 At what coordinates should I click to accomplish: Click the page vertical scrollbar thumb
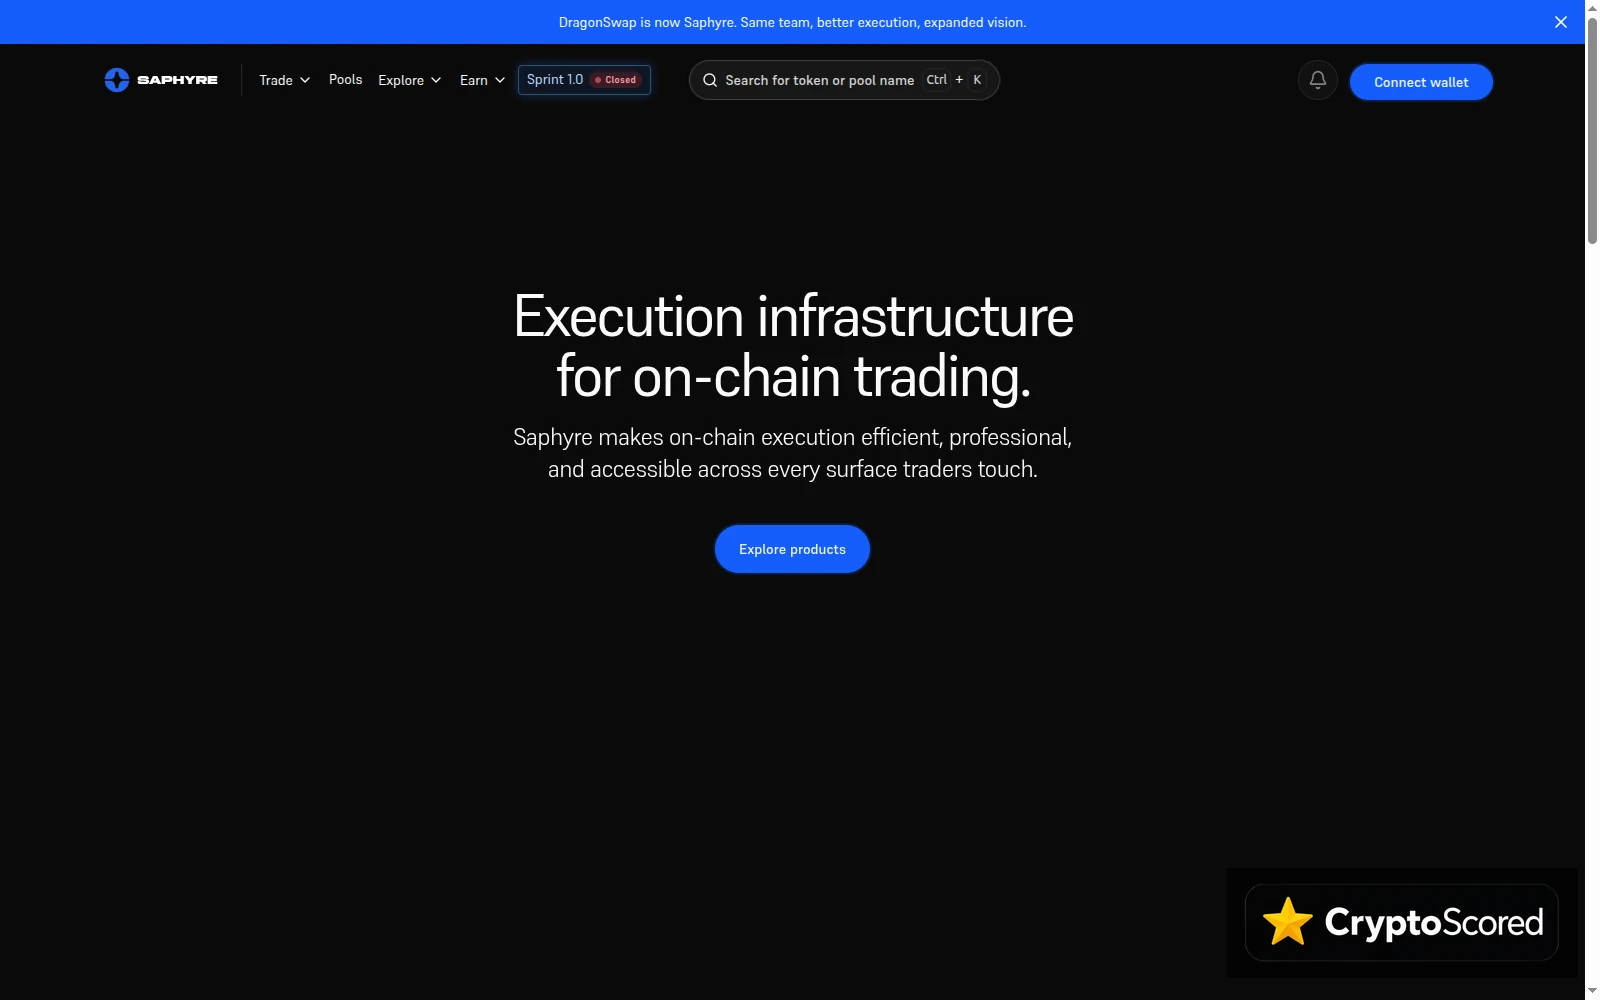1592,130
